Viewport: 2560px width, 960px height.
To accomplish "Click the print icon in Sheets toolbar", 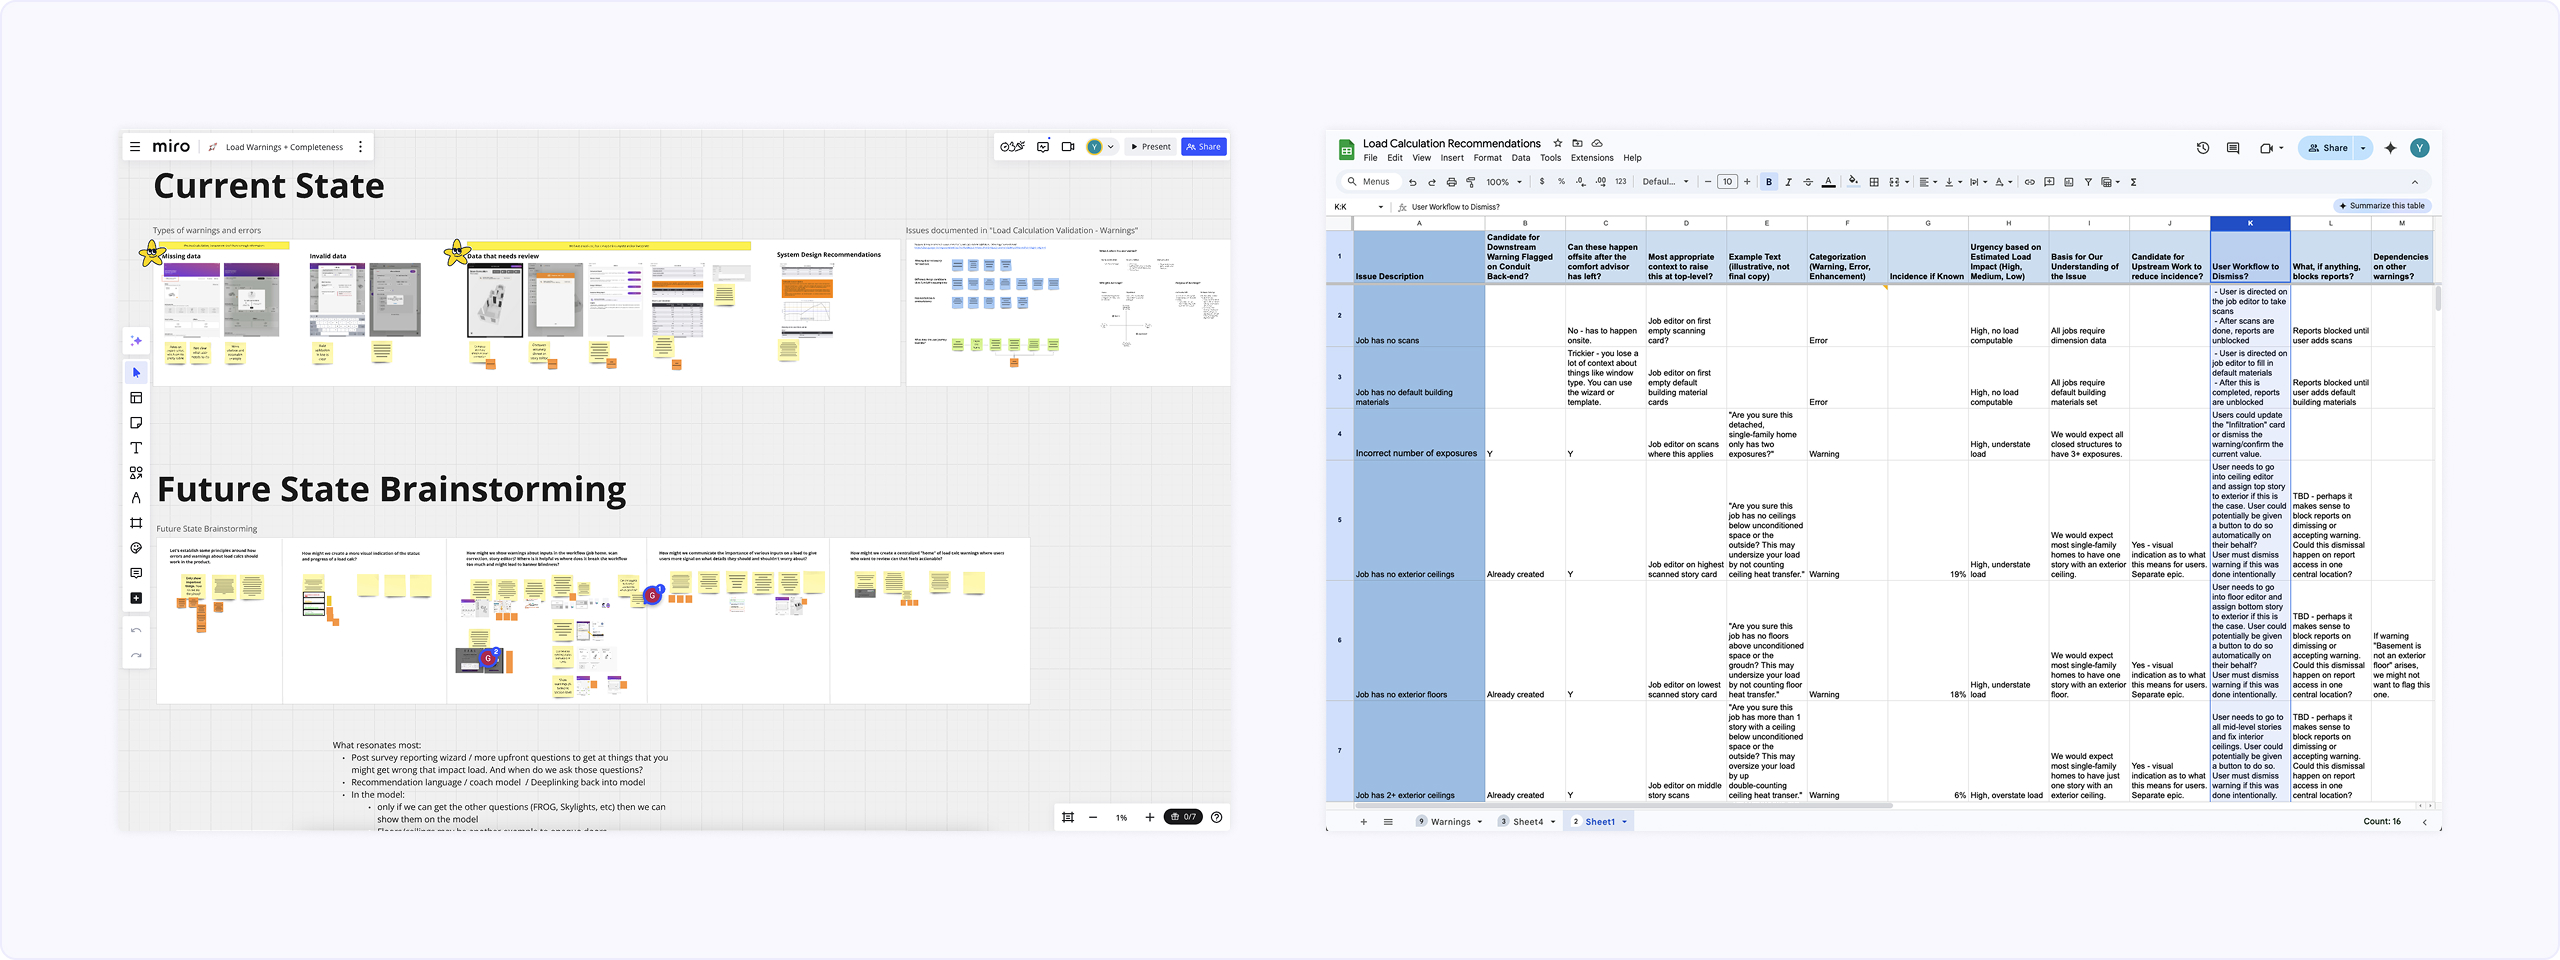I will (x=1451, y=182).
